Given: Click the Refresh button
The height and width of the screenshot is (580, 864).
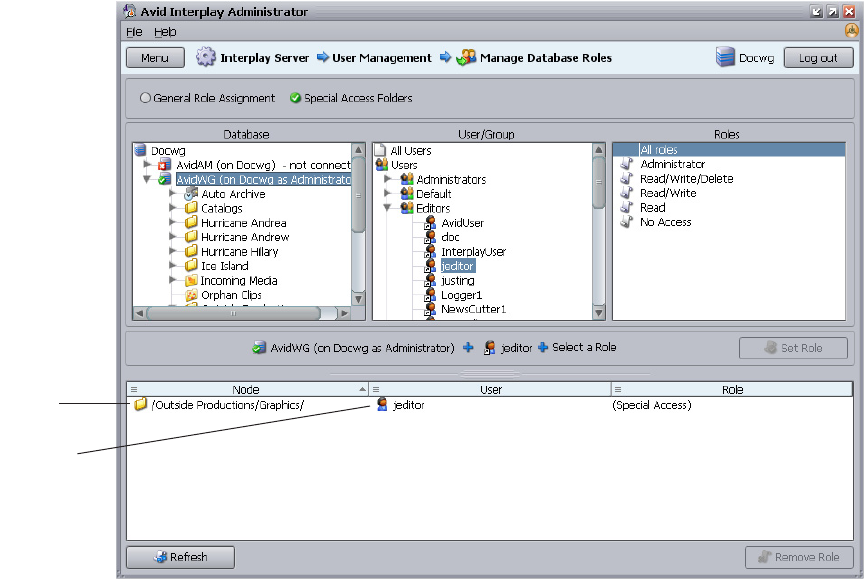Looking at the screenshot, I should tap(180, 557).
